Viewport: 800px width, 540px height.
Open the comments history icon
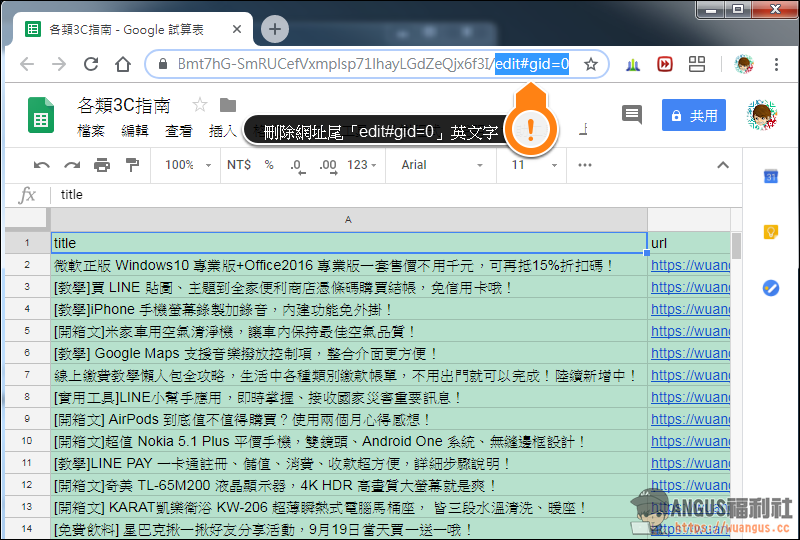pos(632,115)
